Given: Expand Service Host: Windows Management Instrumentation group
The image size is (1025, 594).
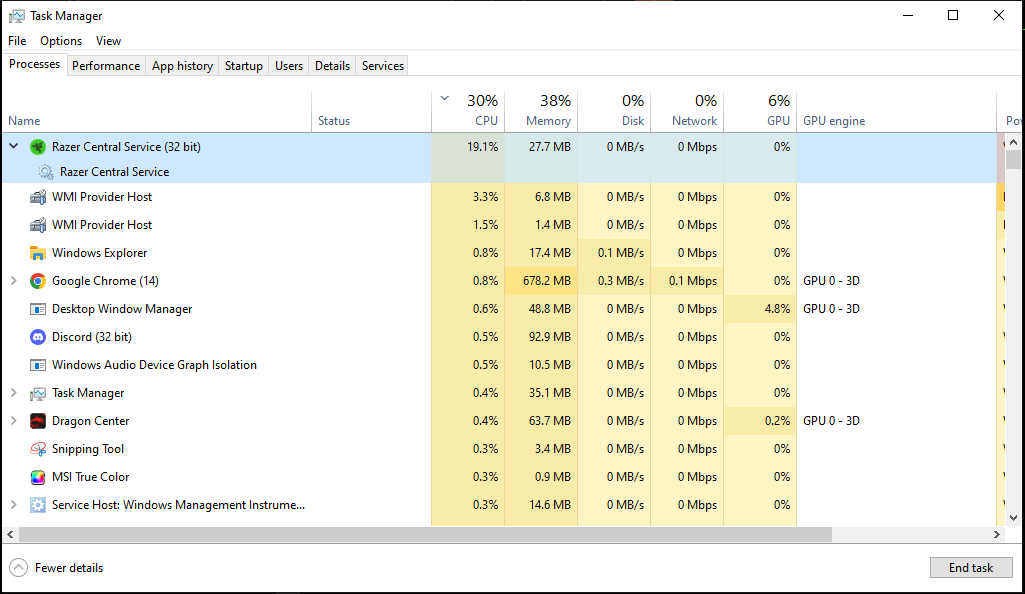Looking at the screenshot, I should tap(14, 504).
